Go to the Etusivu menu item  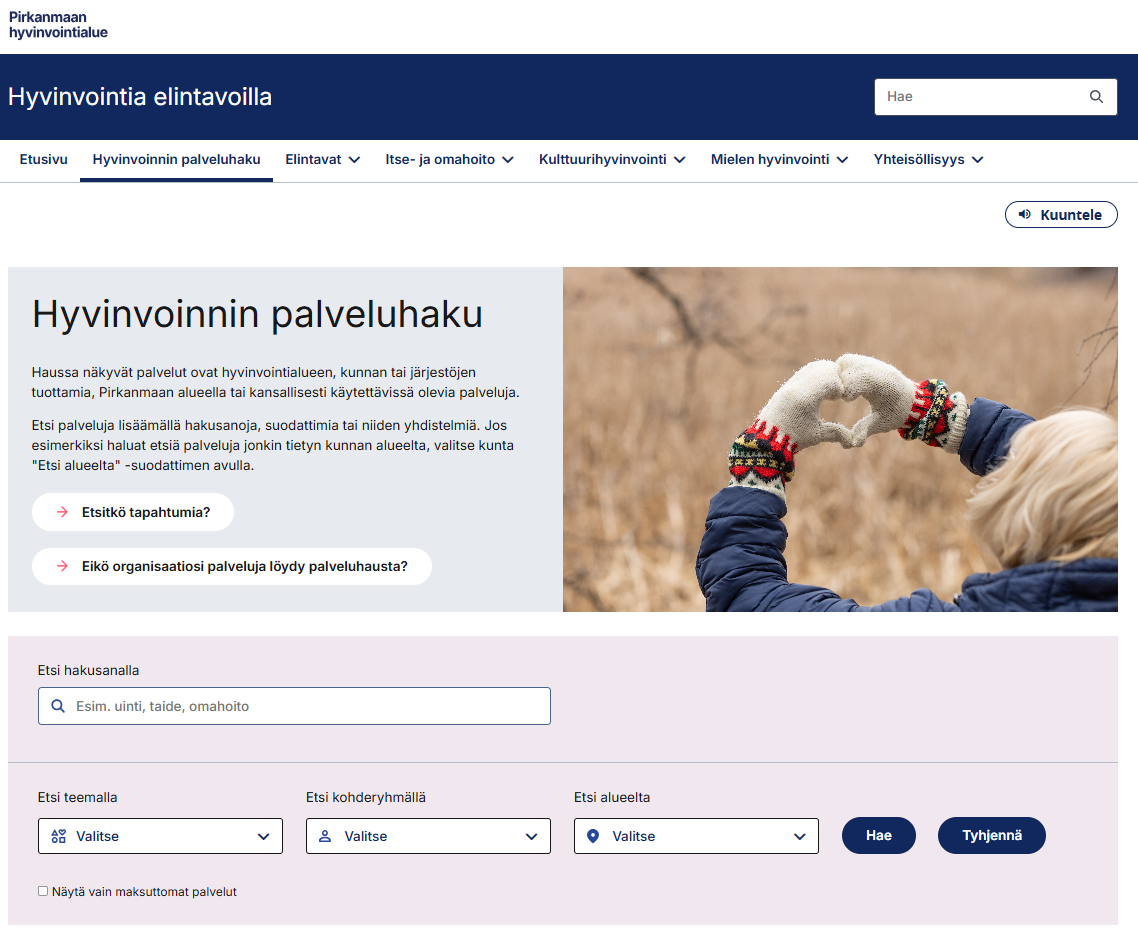(44, 160)
